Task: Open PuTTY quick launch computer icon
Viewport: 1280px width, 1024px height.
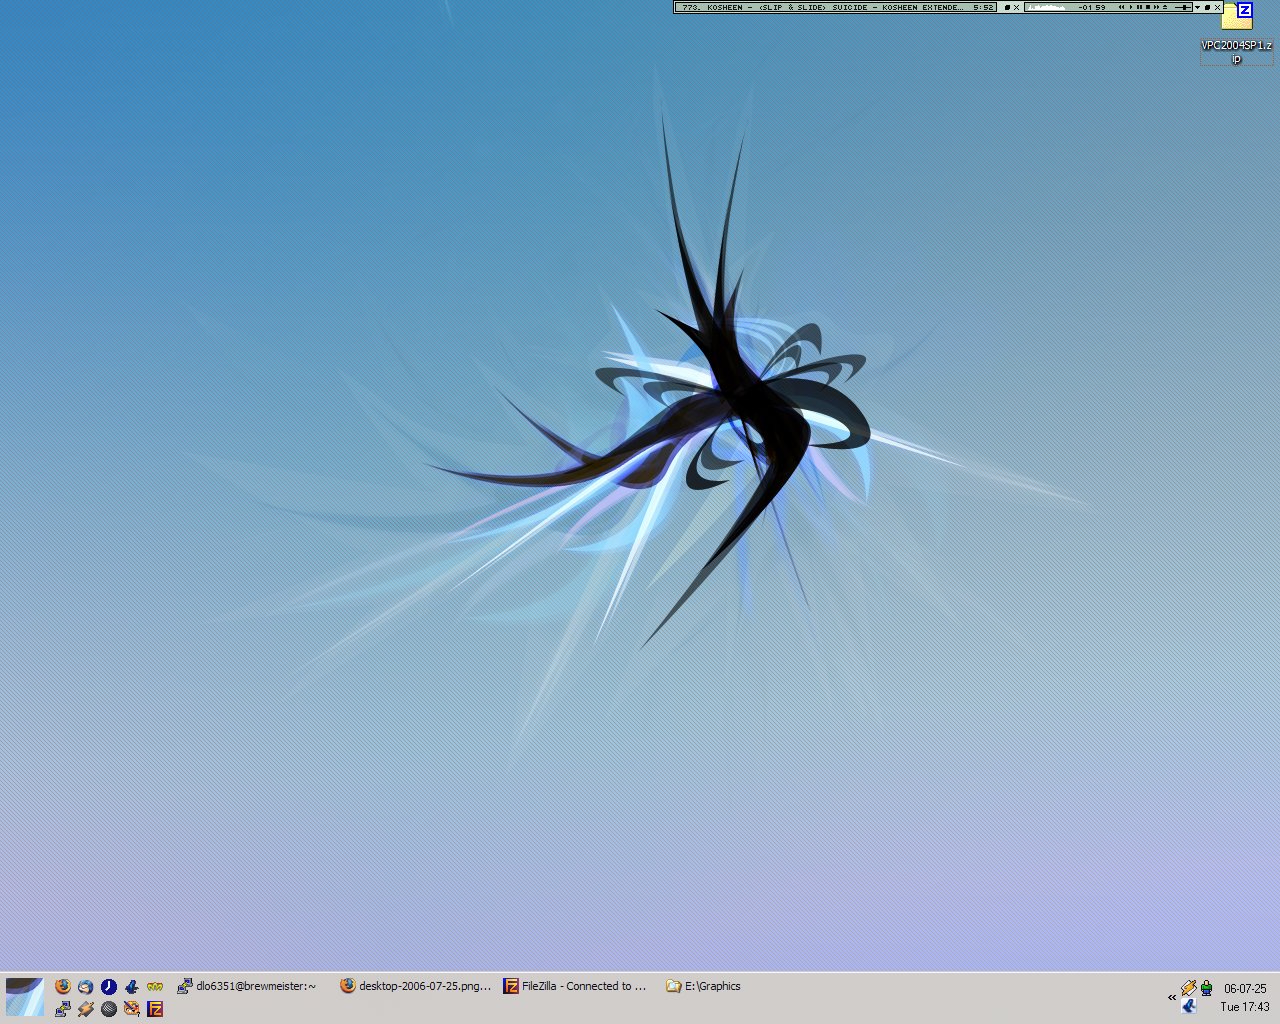Action: click(x=63, y=1009)
